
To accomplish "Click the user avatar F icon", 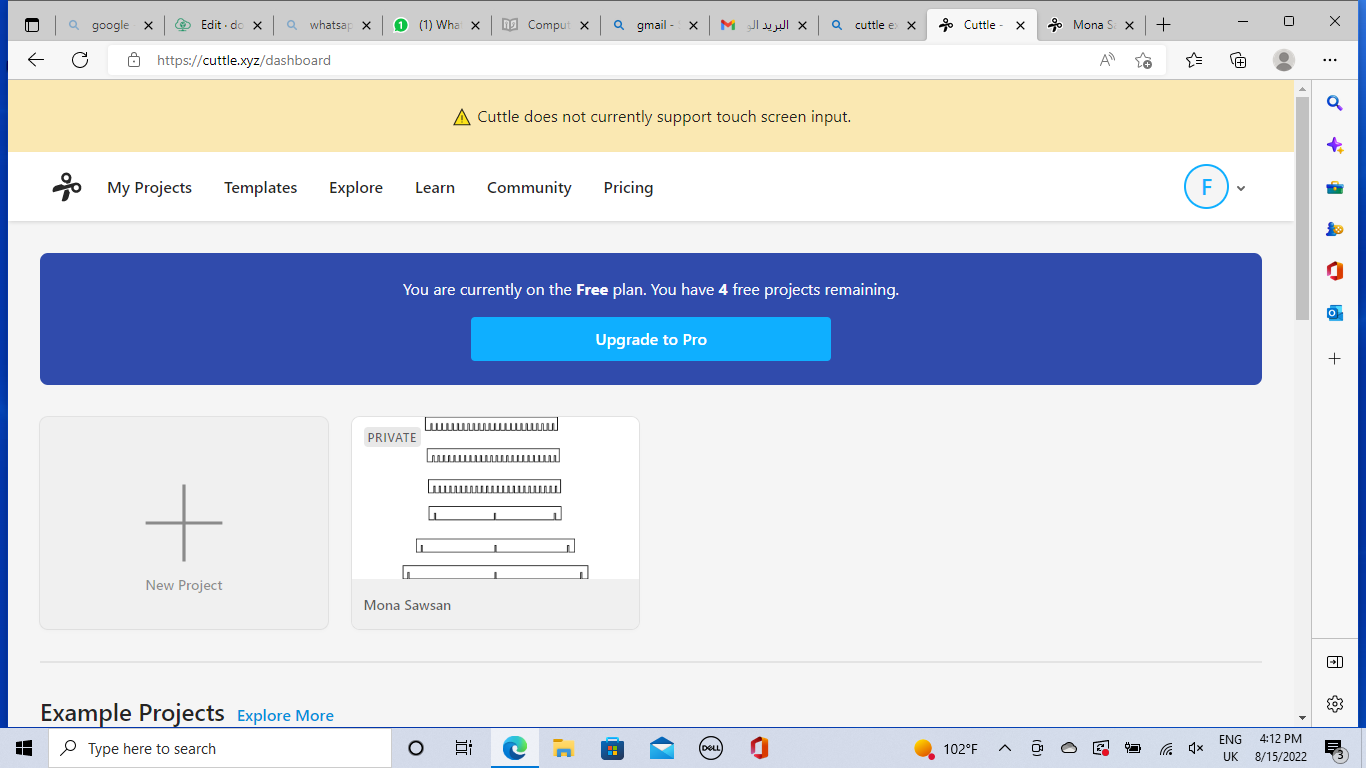I will [x=1205, y=187].
